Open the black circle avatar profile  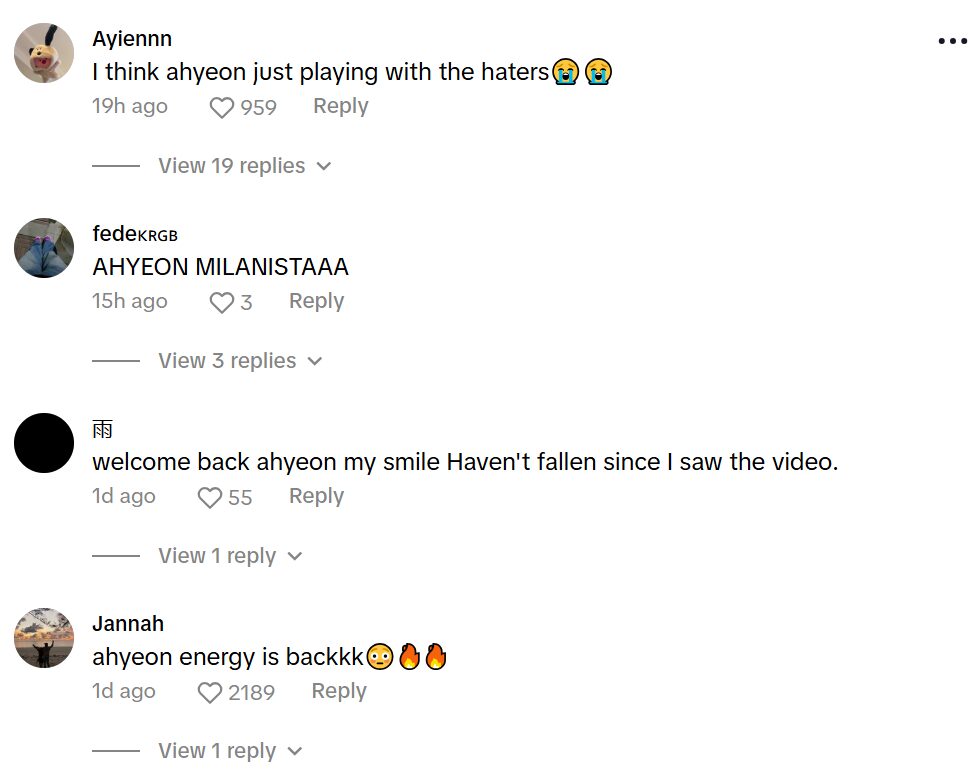click(x=44, y=443)
